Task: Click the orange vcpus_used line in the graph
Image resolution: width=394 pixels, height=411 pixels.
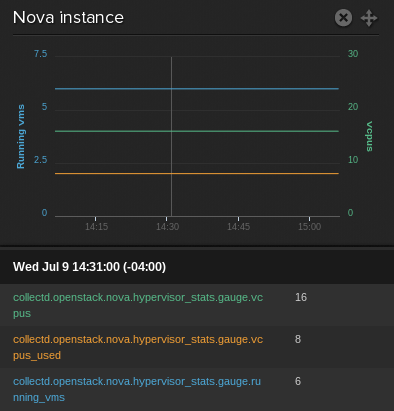Action: point(197,173)
